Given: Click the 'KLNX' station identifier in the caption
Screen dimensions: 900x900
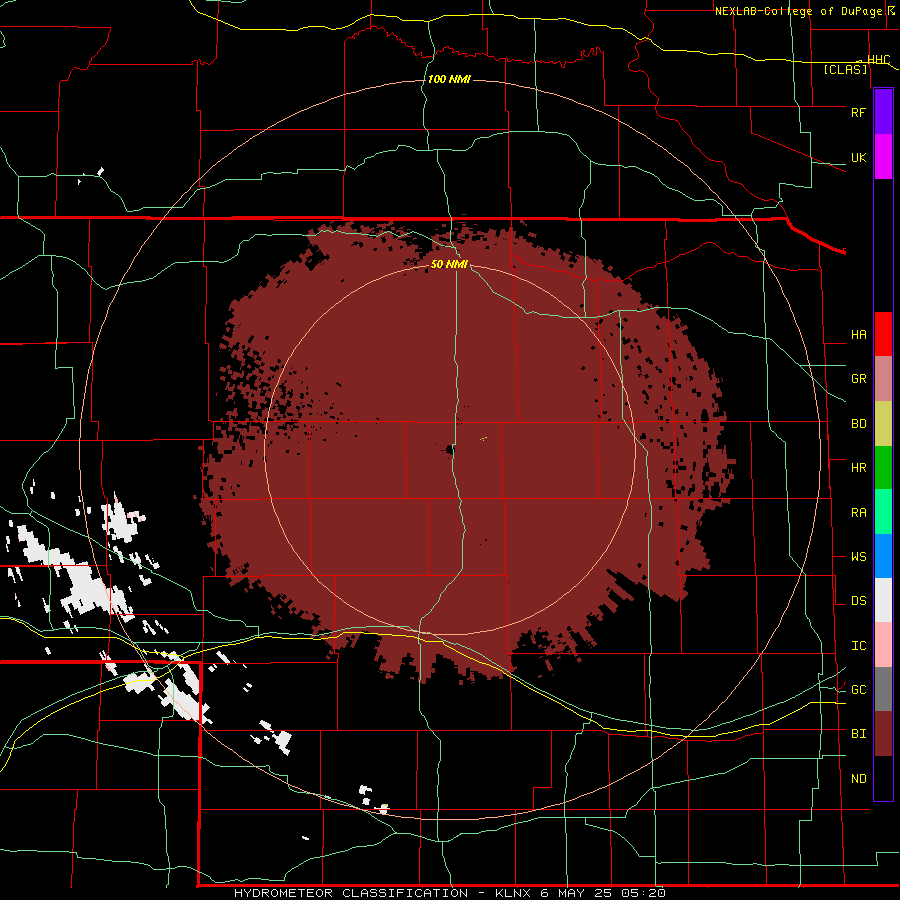Looking at the screenshot, I should [514, 893].
